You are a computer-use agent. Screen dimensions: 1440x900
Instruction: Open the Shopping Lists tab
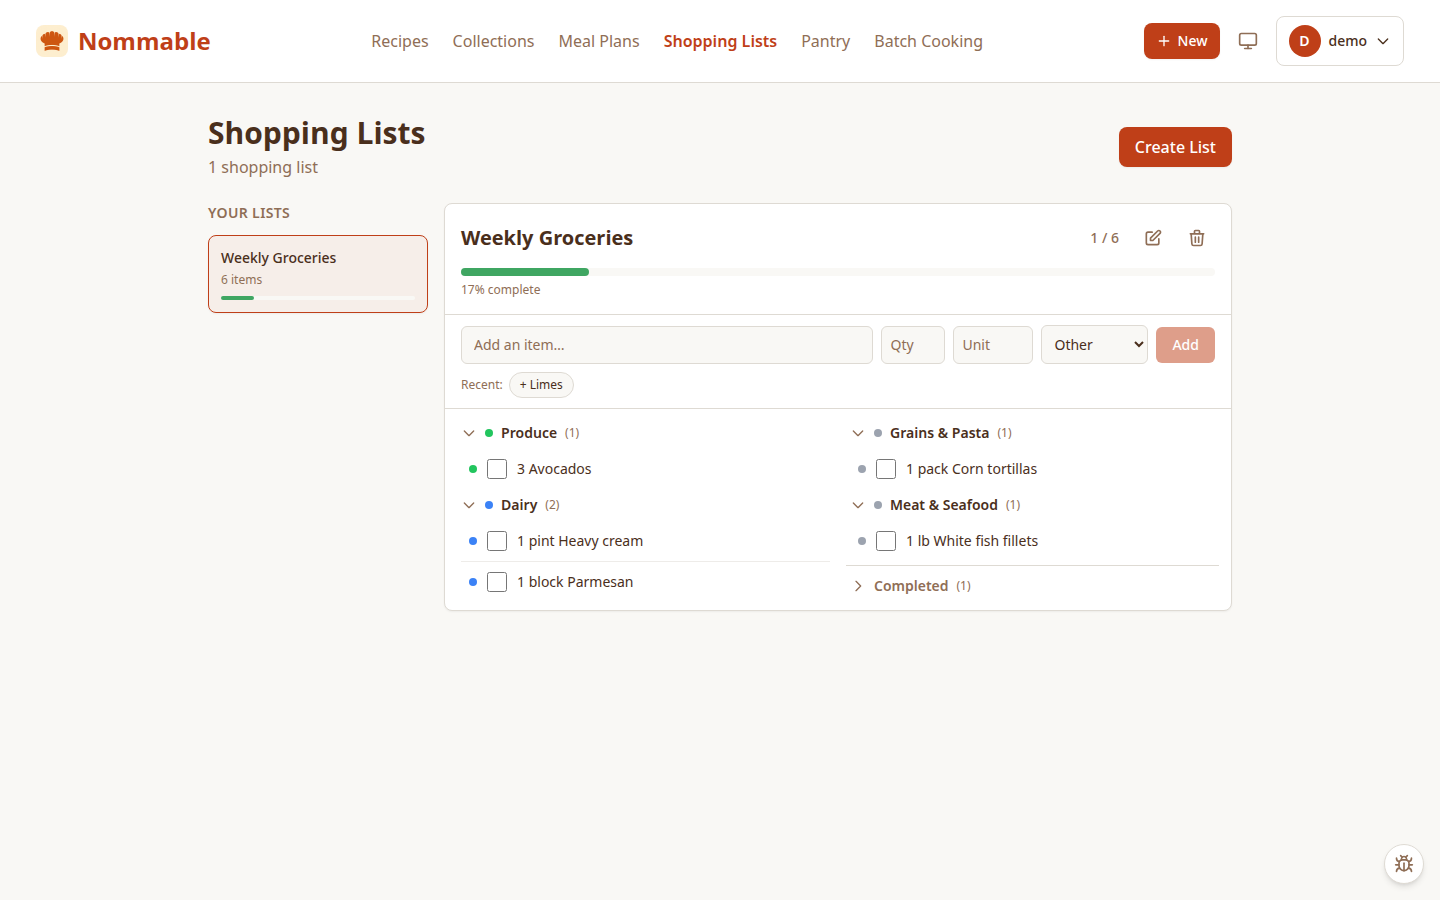click(720, 41)
